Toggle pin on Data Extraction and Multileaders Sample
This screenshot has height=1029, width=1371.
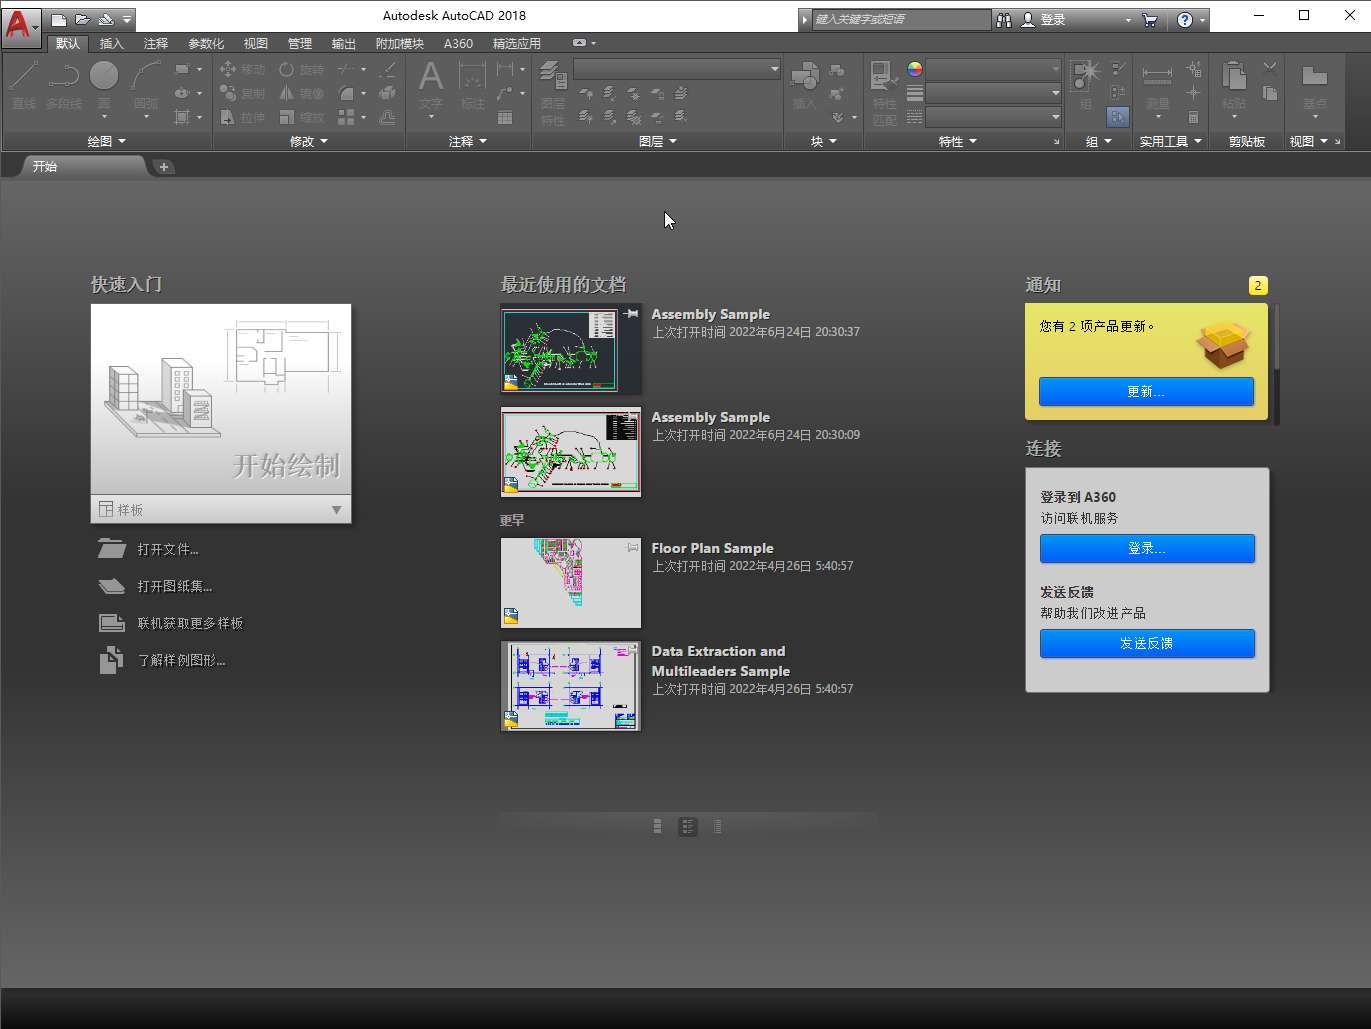point(631,650)
